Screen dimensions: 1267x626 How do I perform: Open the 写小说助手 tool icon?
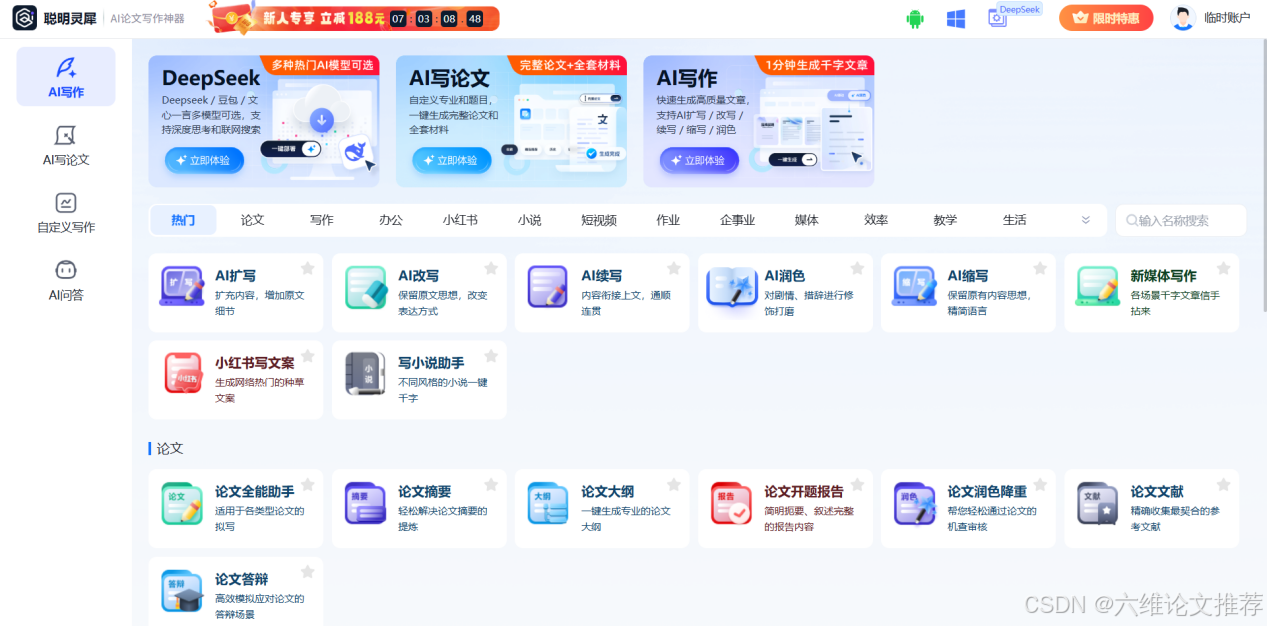pyautogui.click(x=365, y=374)
